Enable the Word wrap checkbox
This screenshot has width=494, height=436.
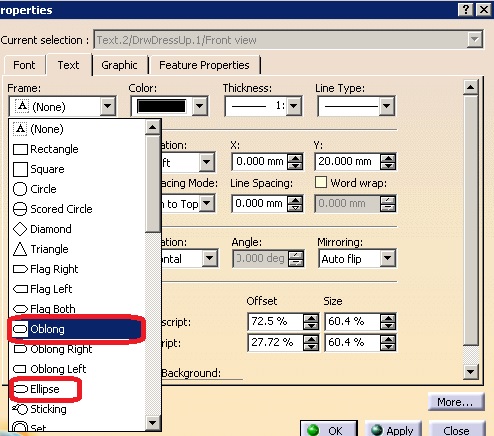(321, 182)
